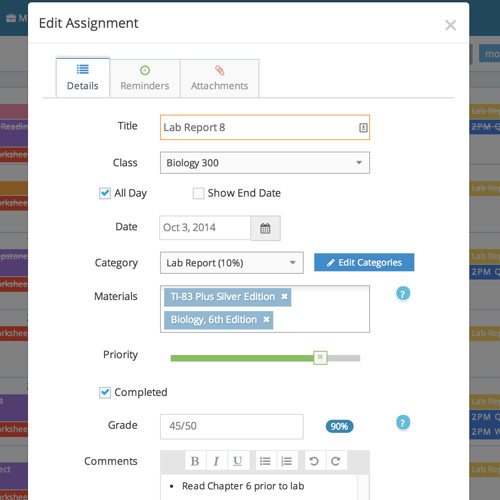Enable Show End Date checkbox
Screen dimensions: 500x500
coord(198,193)
